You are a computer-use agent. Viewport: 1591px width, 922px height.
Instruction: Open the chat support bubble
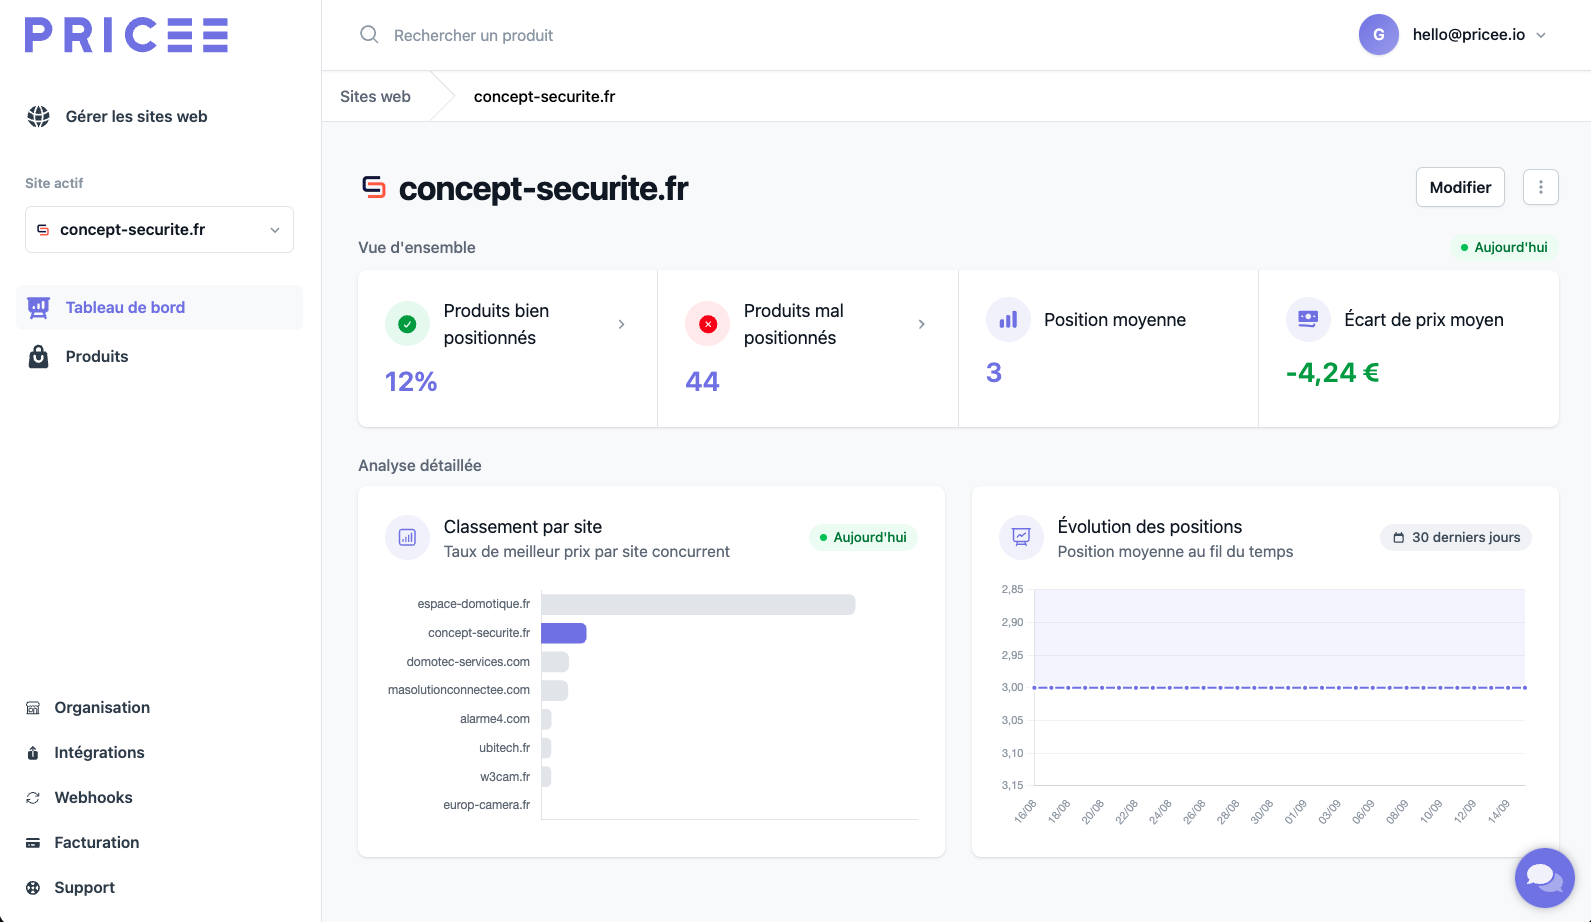tap(1545, 878)
